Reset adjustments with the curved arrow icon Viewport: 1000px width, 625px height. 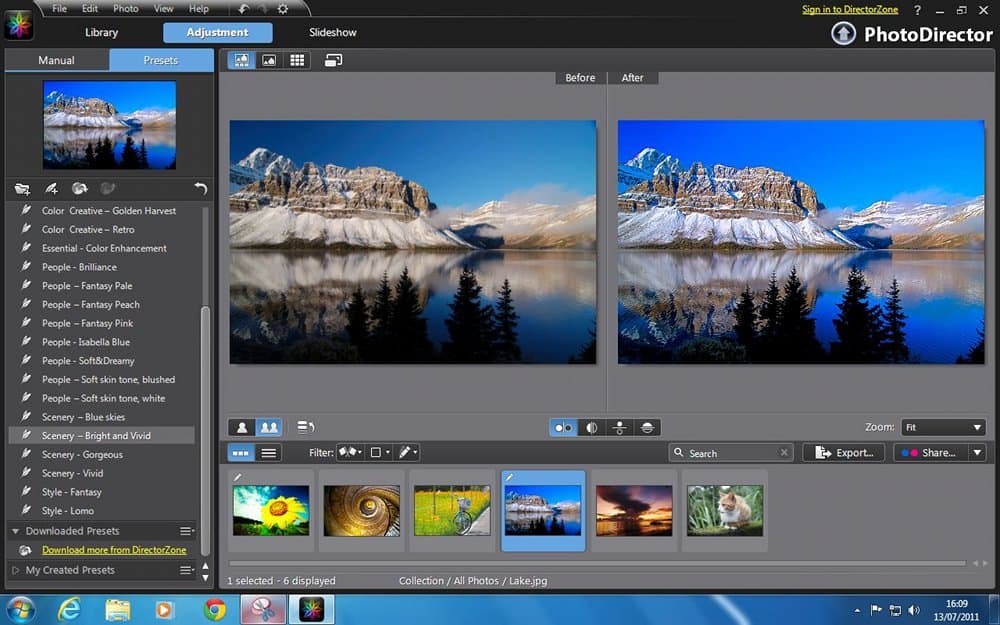[x=200, y=188]
